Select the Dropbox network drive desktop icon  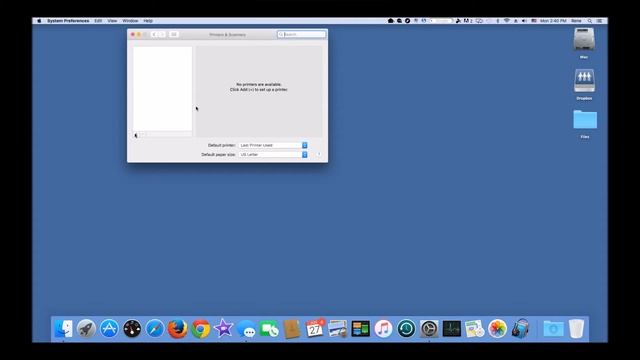point(584,81)
